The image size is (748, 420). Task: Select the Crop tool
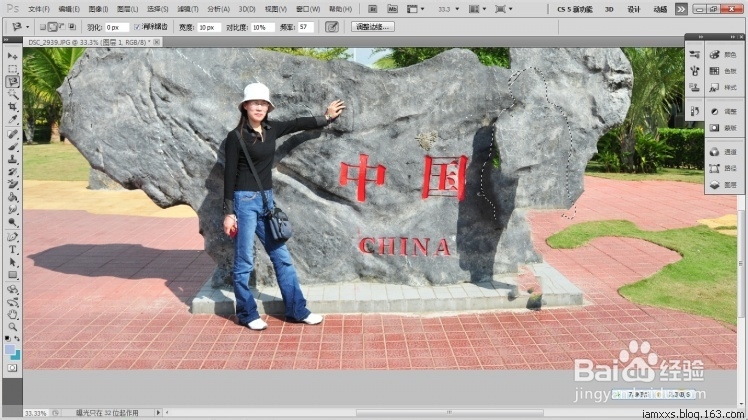tap(12, 107)
